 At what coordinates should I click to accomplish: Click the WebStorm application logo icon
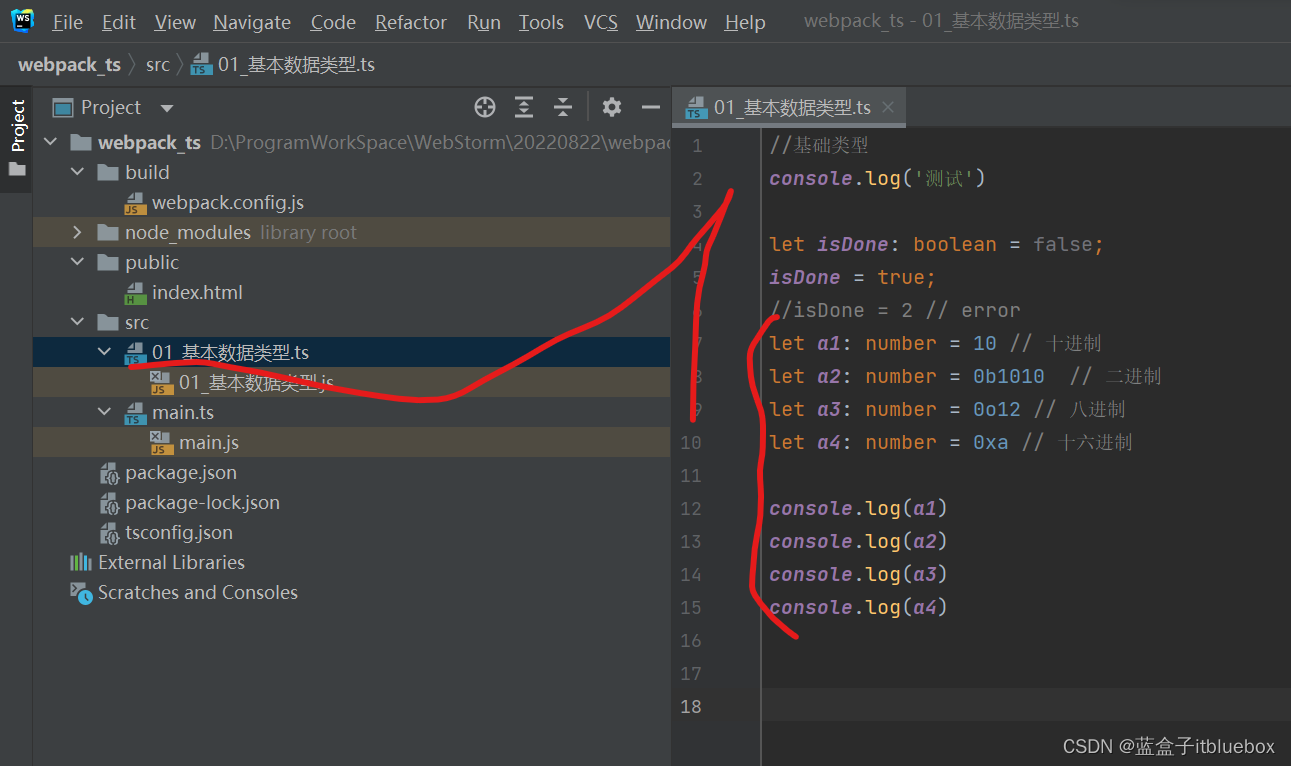[x=22, y=20]
